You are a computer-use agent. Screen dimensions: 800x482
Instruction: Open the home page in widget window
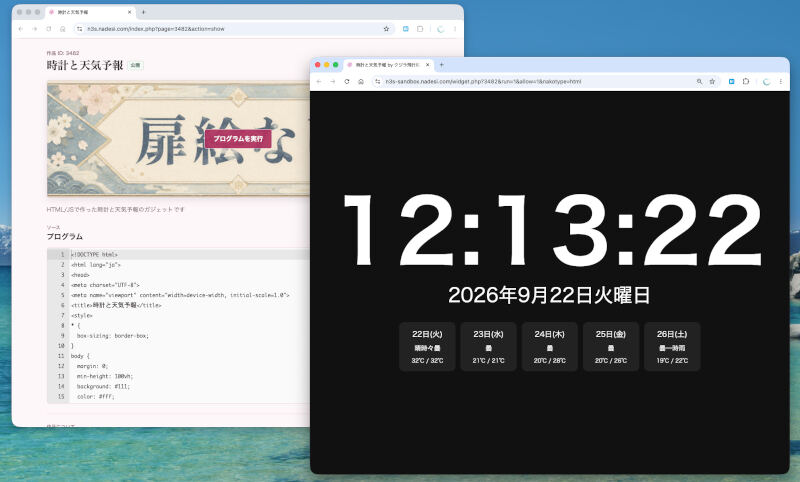pyautogui.click(x=361, y=82)
